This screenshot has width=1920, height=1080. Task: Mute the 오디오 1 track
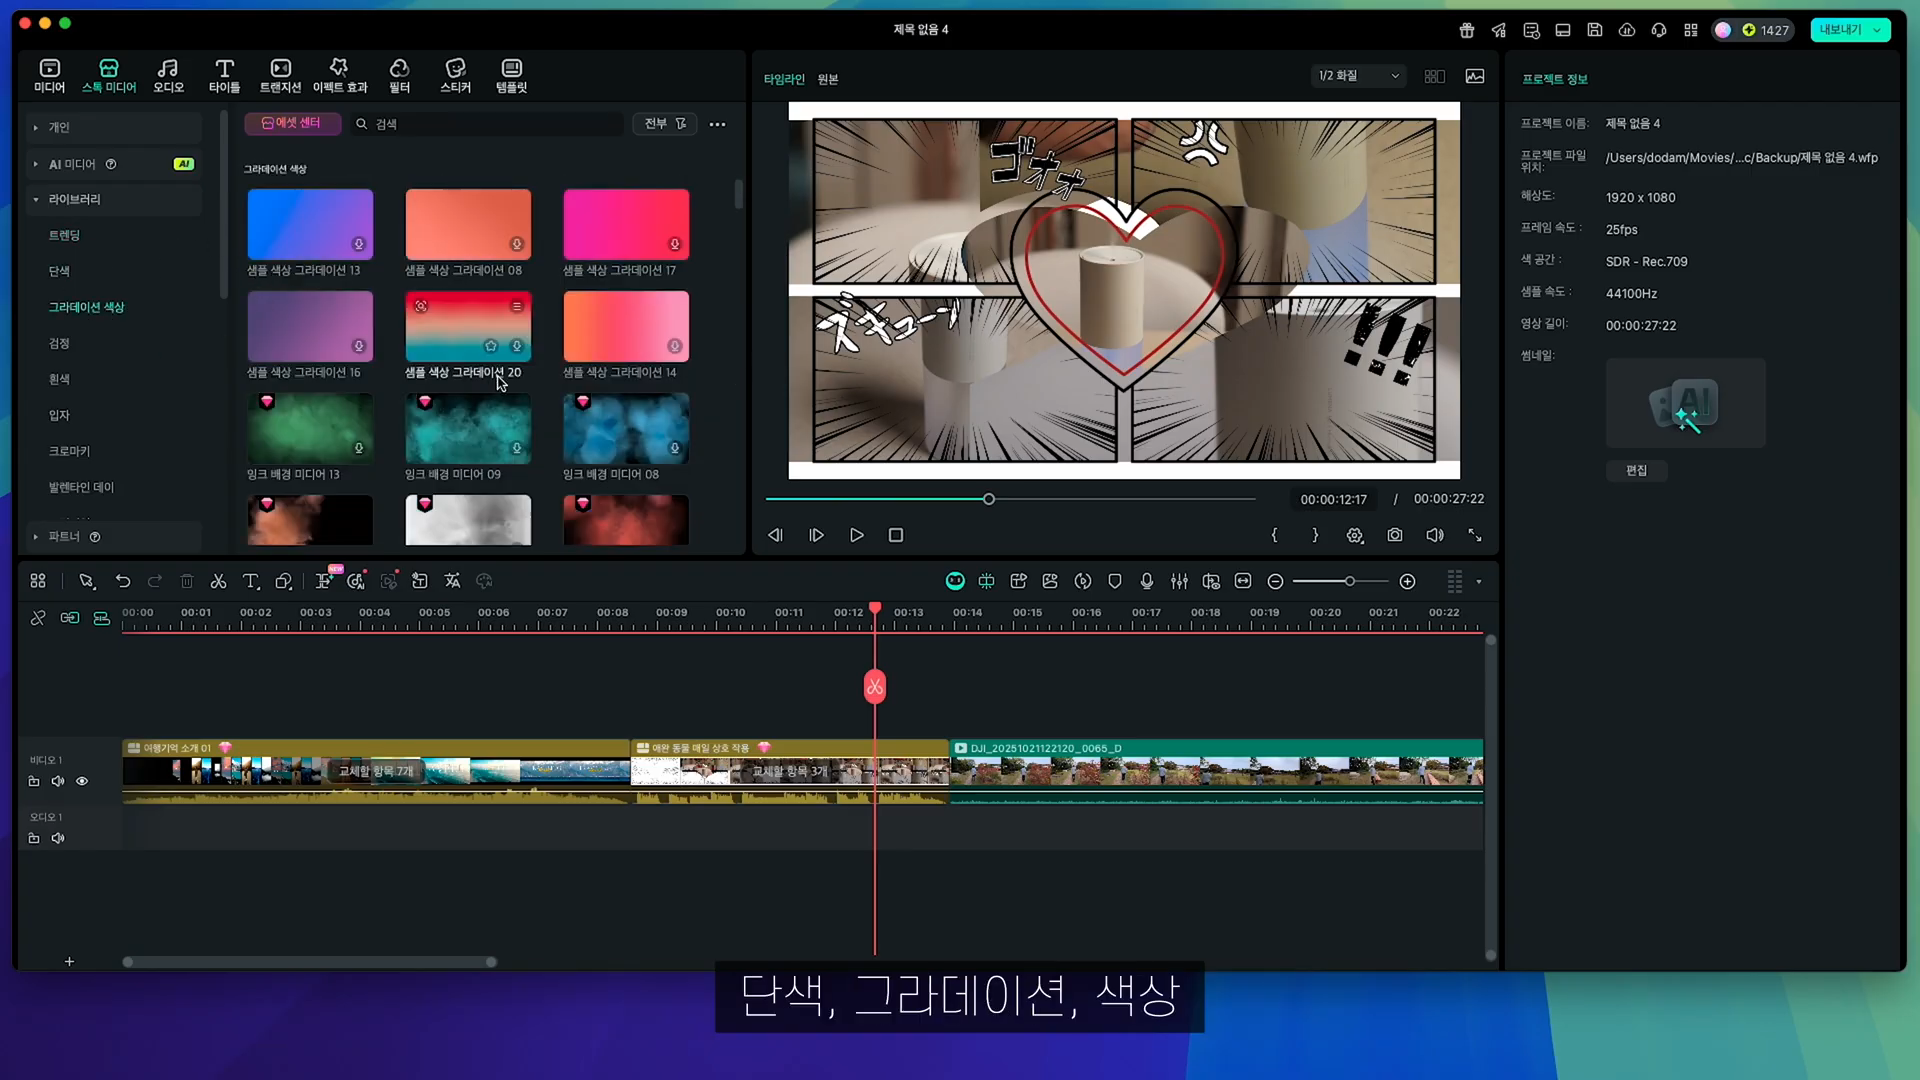coord(58,838)
